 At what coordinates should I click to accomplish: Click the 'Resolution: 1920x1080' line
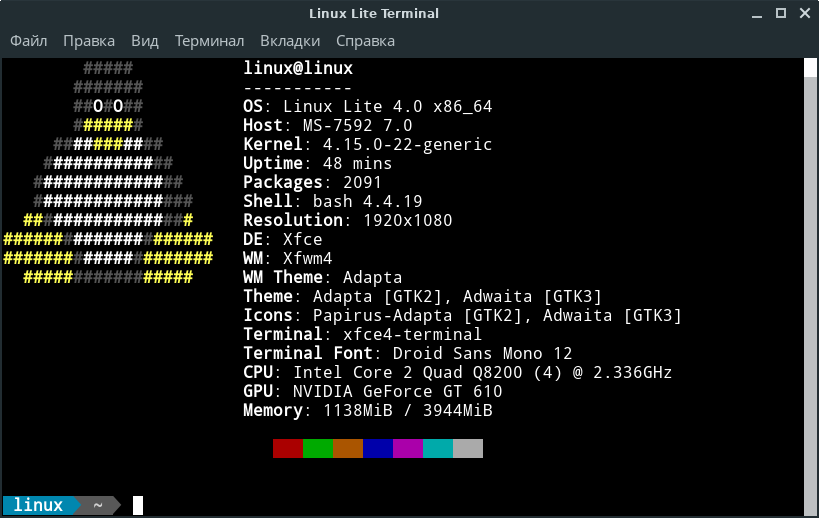click(x=348, y=220)
